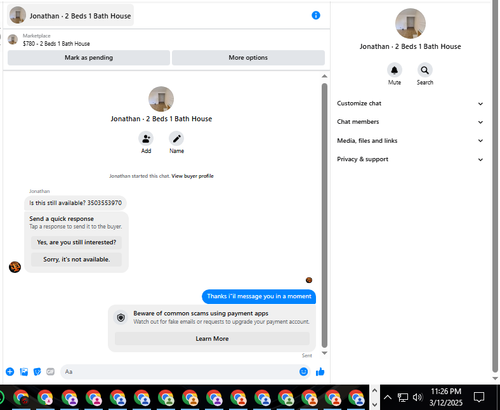Click the large profile photo in right panel
500x410 pixels.
pos(410,24)
